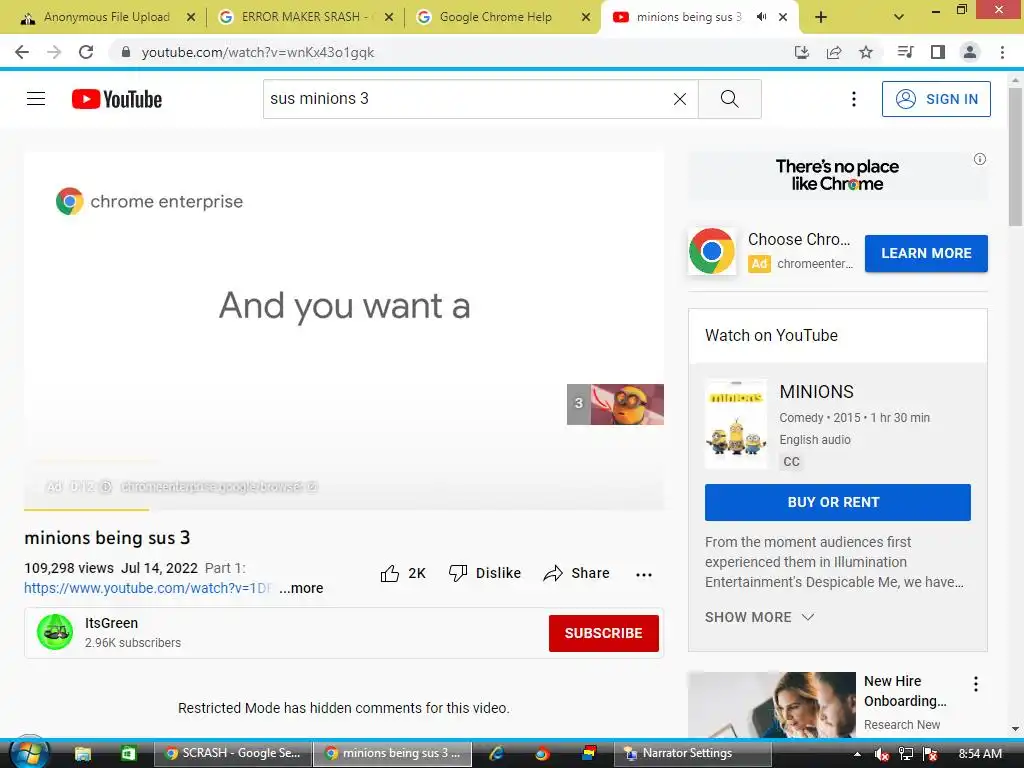Image resolution: width=1024 pixels, height=768 pixels.
Task: Open ItsGreen channel name
Action: coord(111,623)
